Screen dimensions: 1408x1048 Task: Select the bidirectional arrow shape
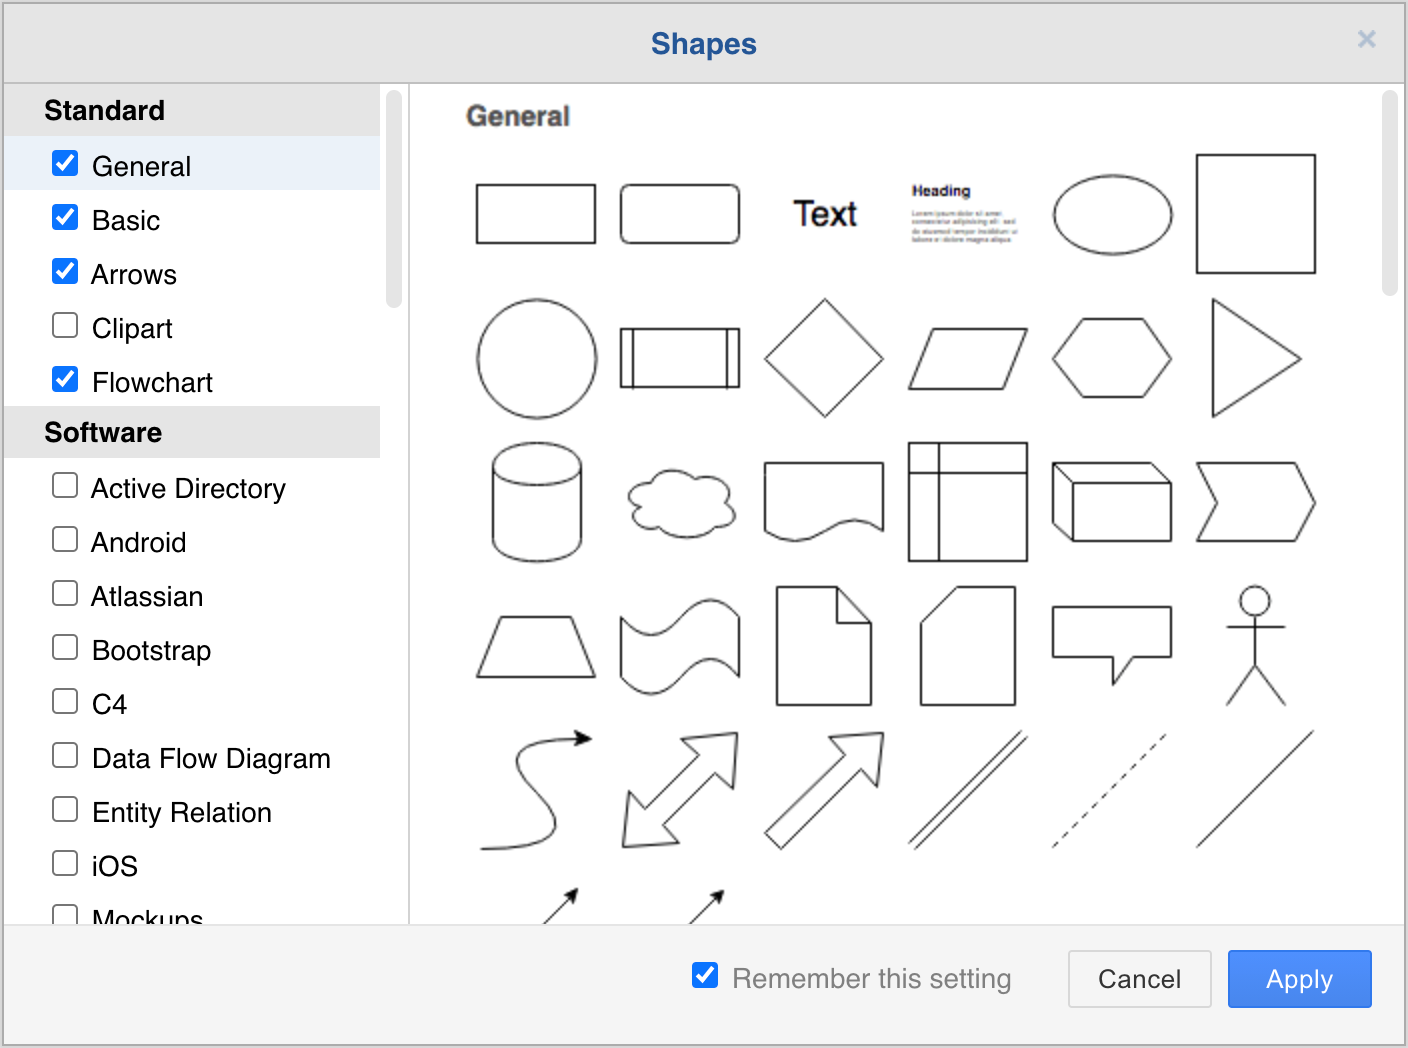[x=680, y=789]
